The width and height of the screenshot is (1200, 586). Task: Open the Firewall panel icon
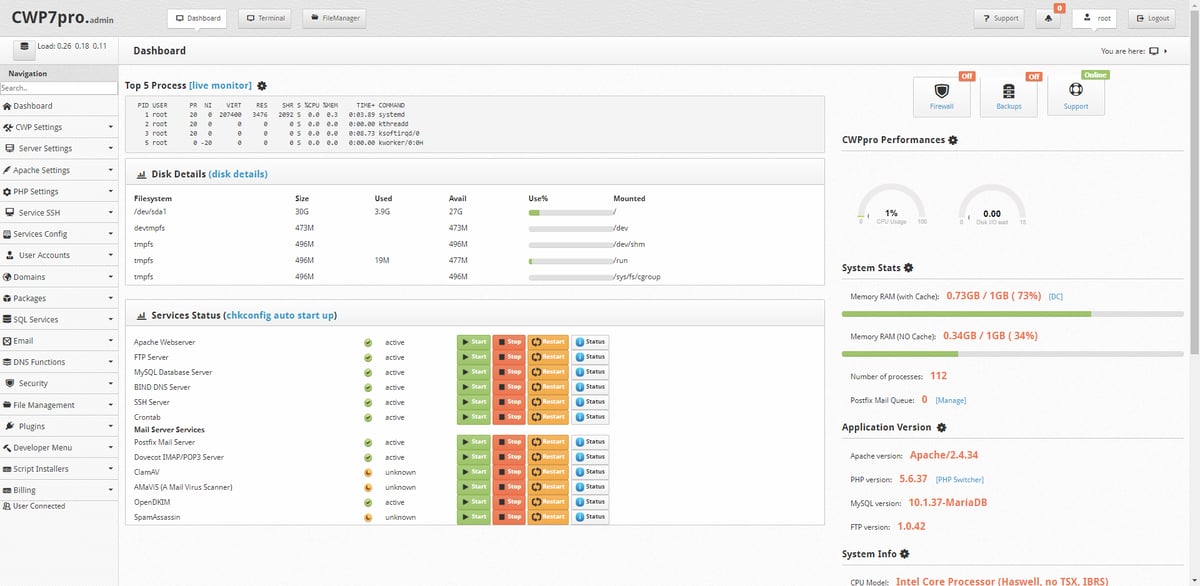941,92
